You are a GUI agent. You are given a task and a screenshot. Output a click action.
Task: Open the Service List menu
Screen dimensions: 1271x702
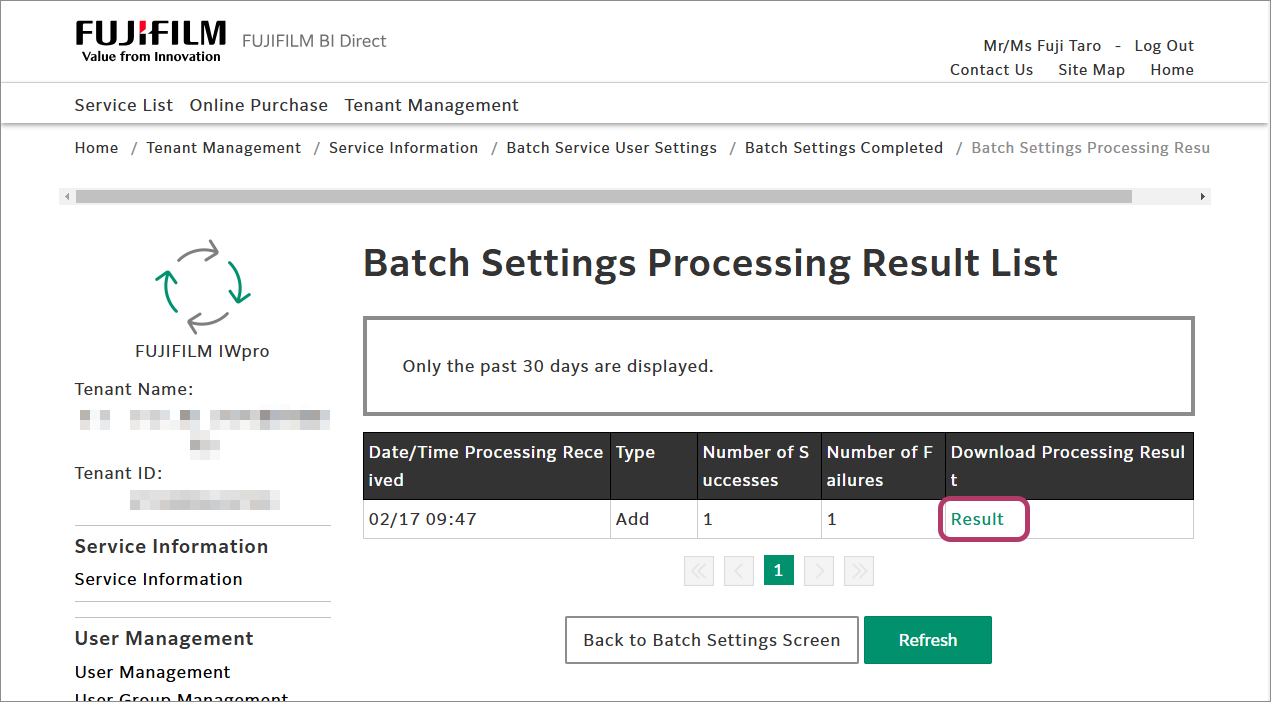[x=124, y=105]
